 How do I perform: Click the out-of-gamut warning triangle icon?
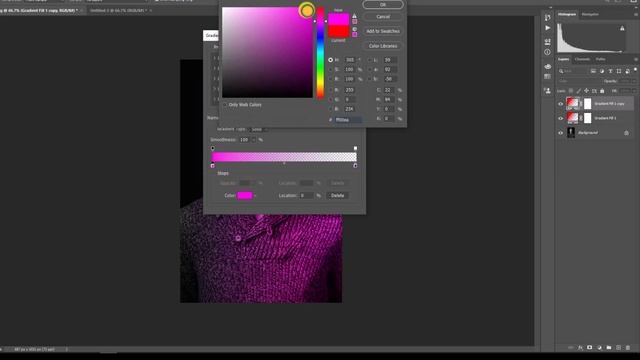point(354,16)
